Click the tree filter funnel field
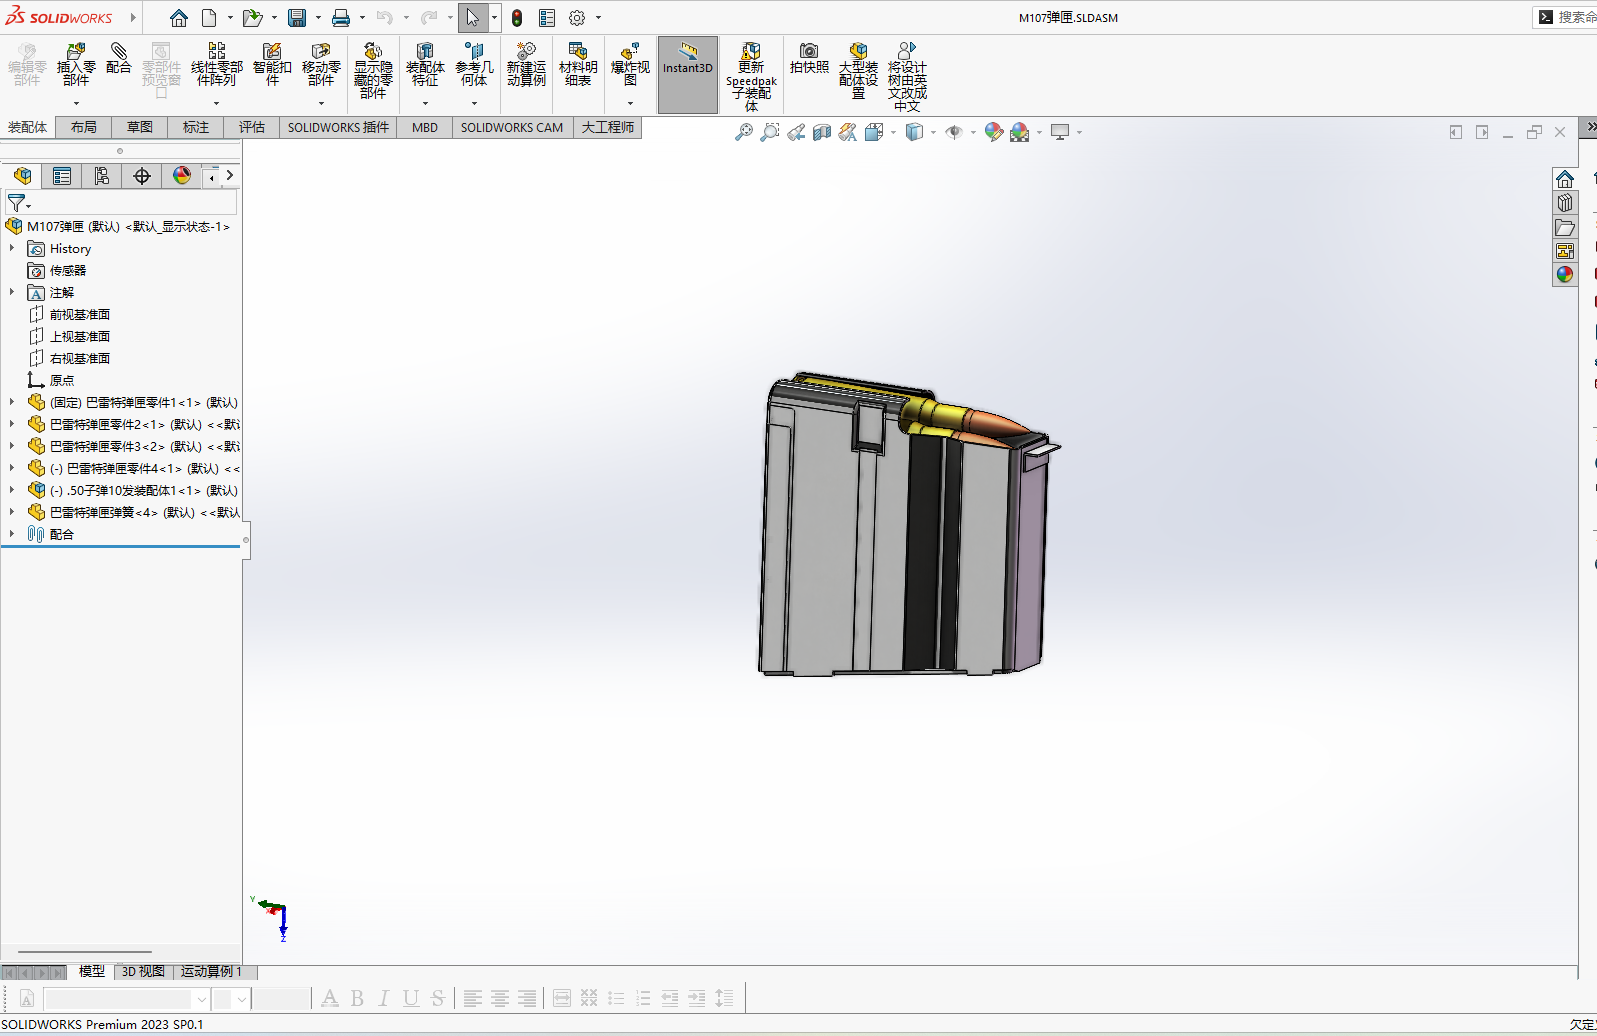This screenshot has width=1597, height=1036. point(121,203)
